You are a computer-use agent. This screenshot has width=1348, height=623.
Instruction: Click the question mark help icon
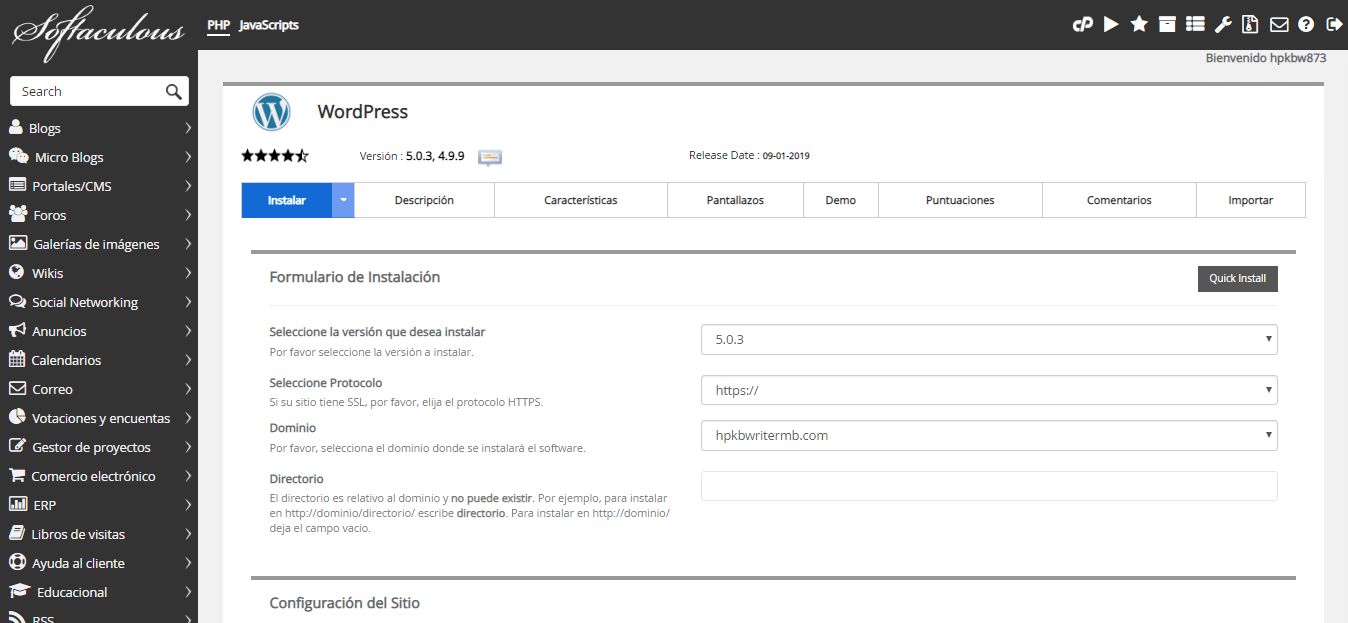click(1306, 24)
